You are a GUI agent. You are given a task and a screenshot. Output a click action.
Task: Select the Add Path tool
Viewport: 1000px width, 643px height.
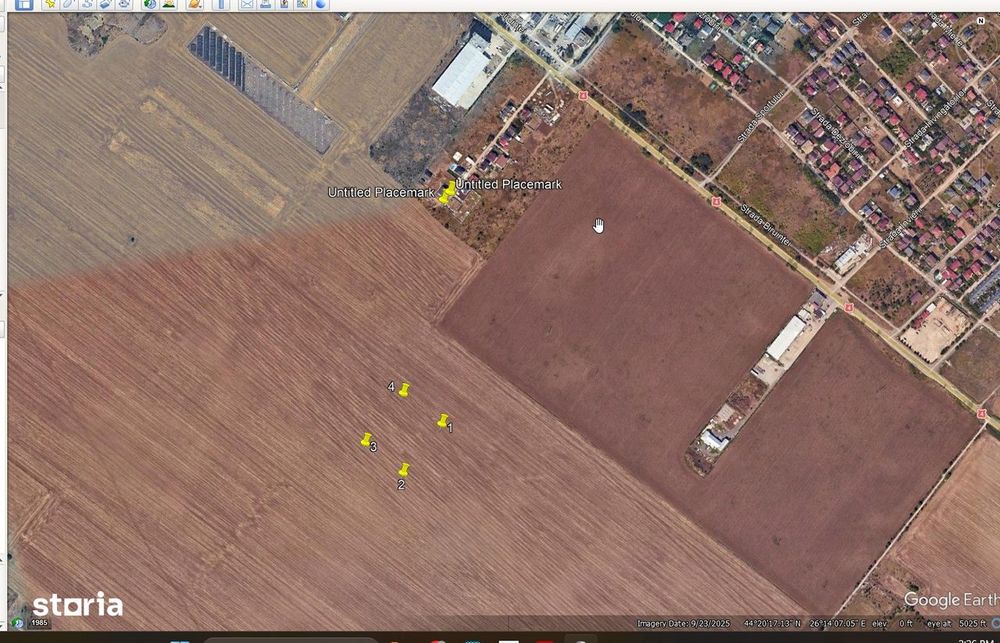[87, 4]
